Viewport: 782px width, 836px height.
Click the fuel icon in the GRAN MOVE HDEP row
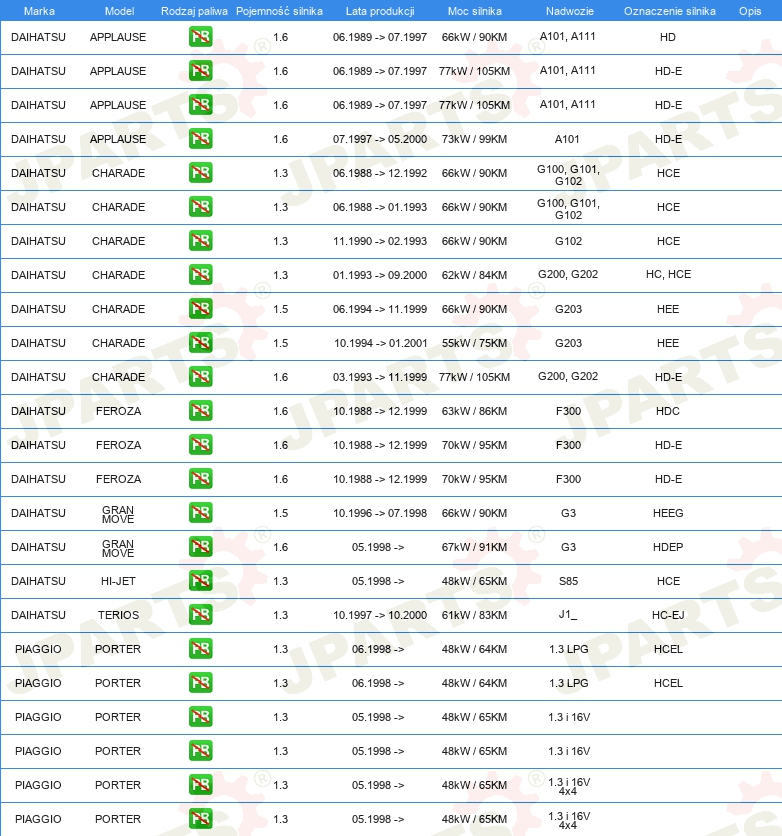point(200,547)
